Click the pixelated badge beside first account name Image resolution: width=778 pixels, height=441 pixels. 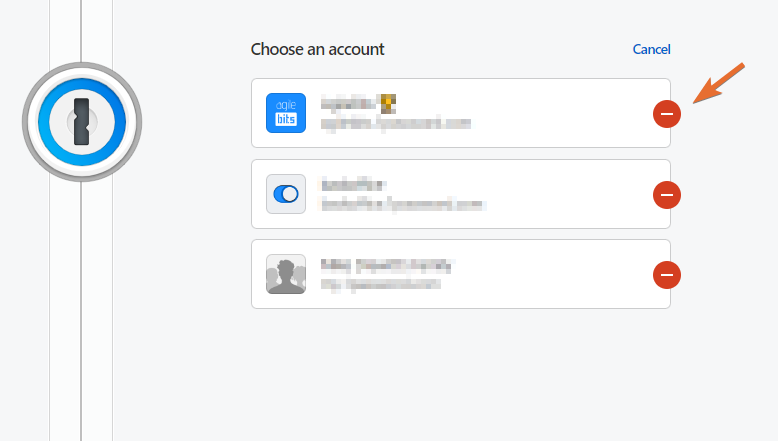click(388, 101)
